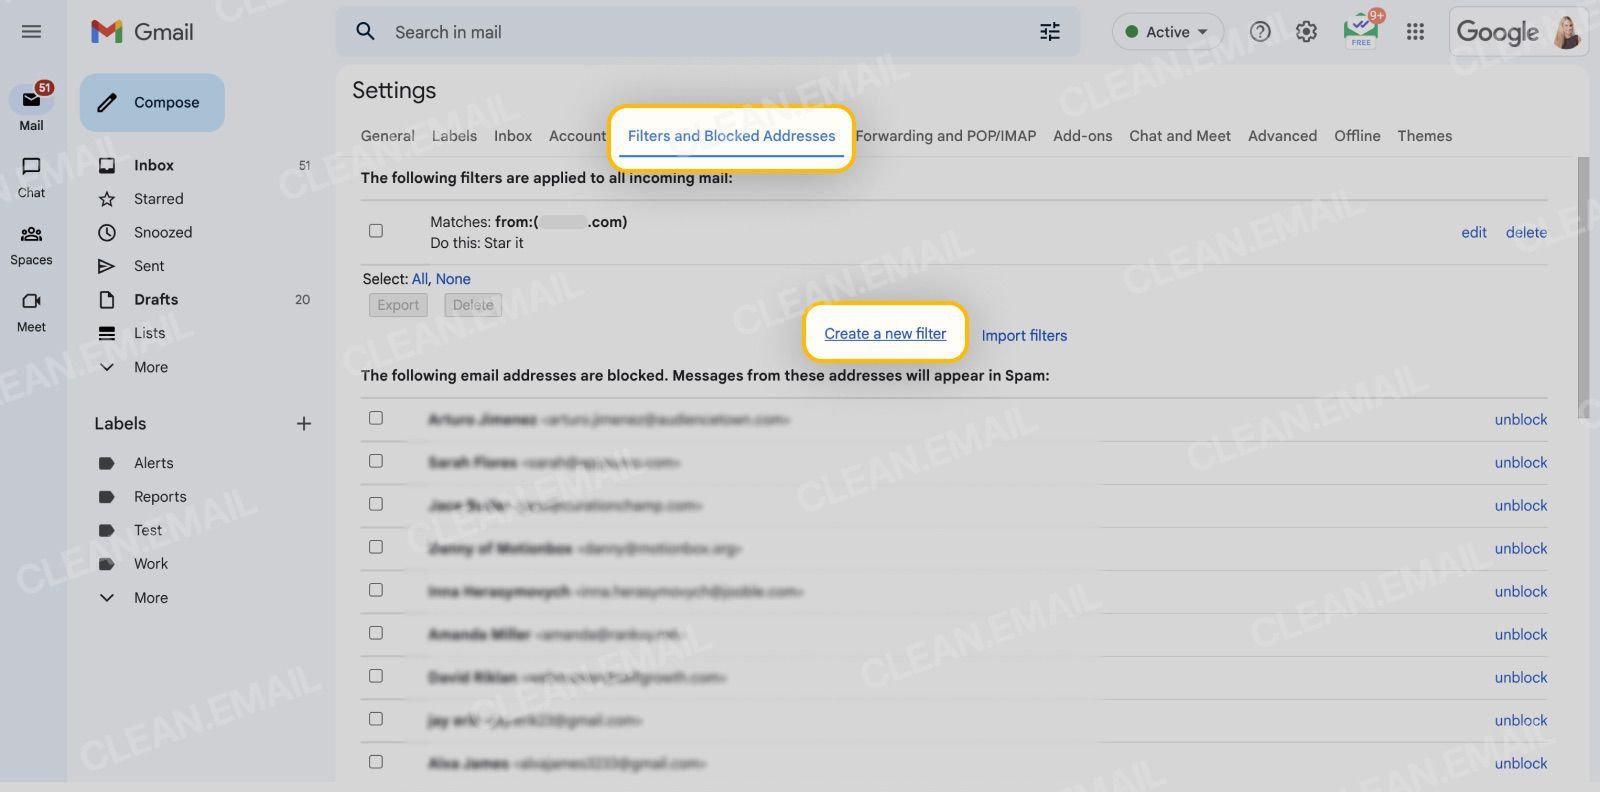Open Chat from the left sidebar

pos(31,176)
